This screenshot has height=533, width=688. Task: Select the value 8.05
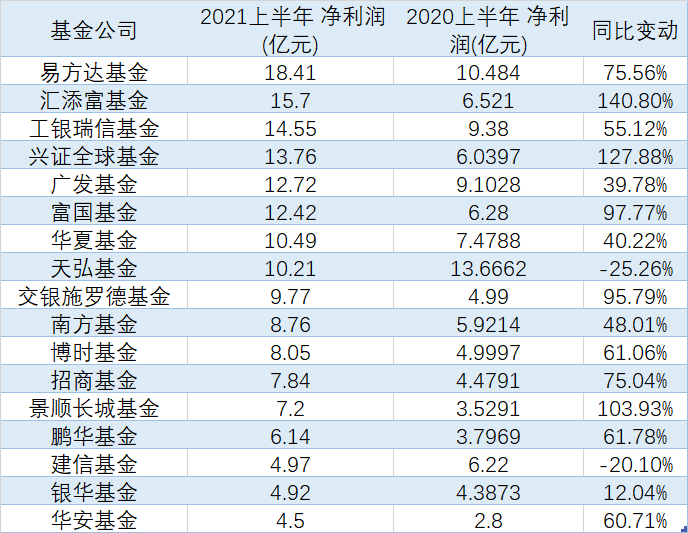point(290,353)
